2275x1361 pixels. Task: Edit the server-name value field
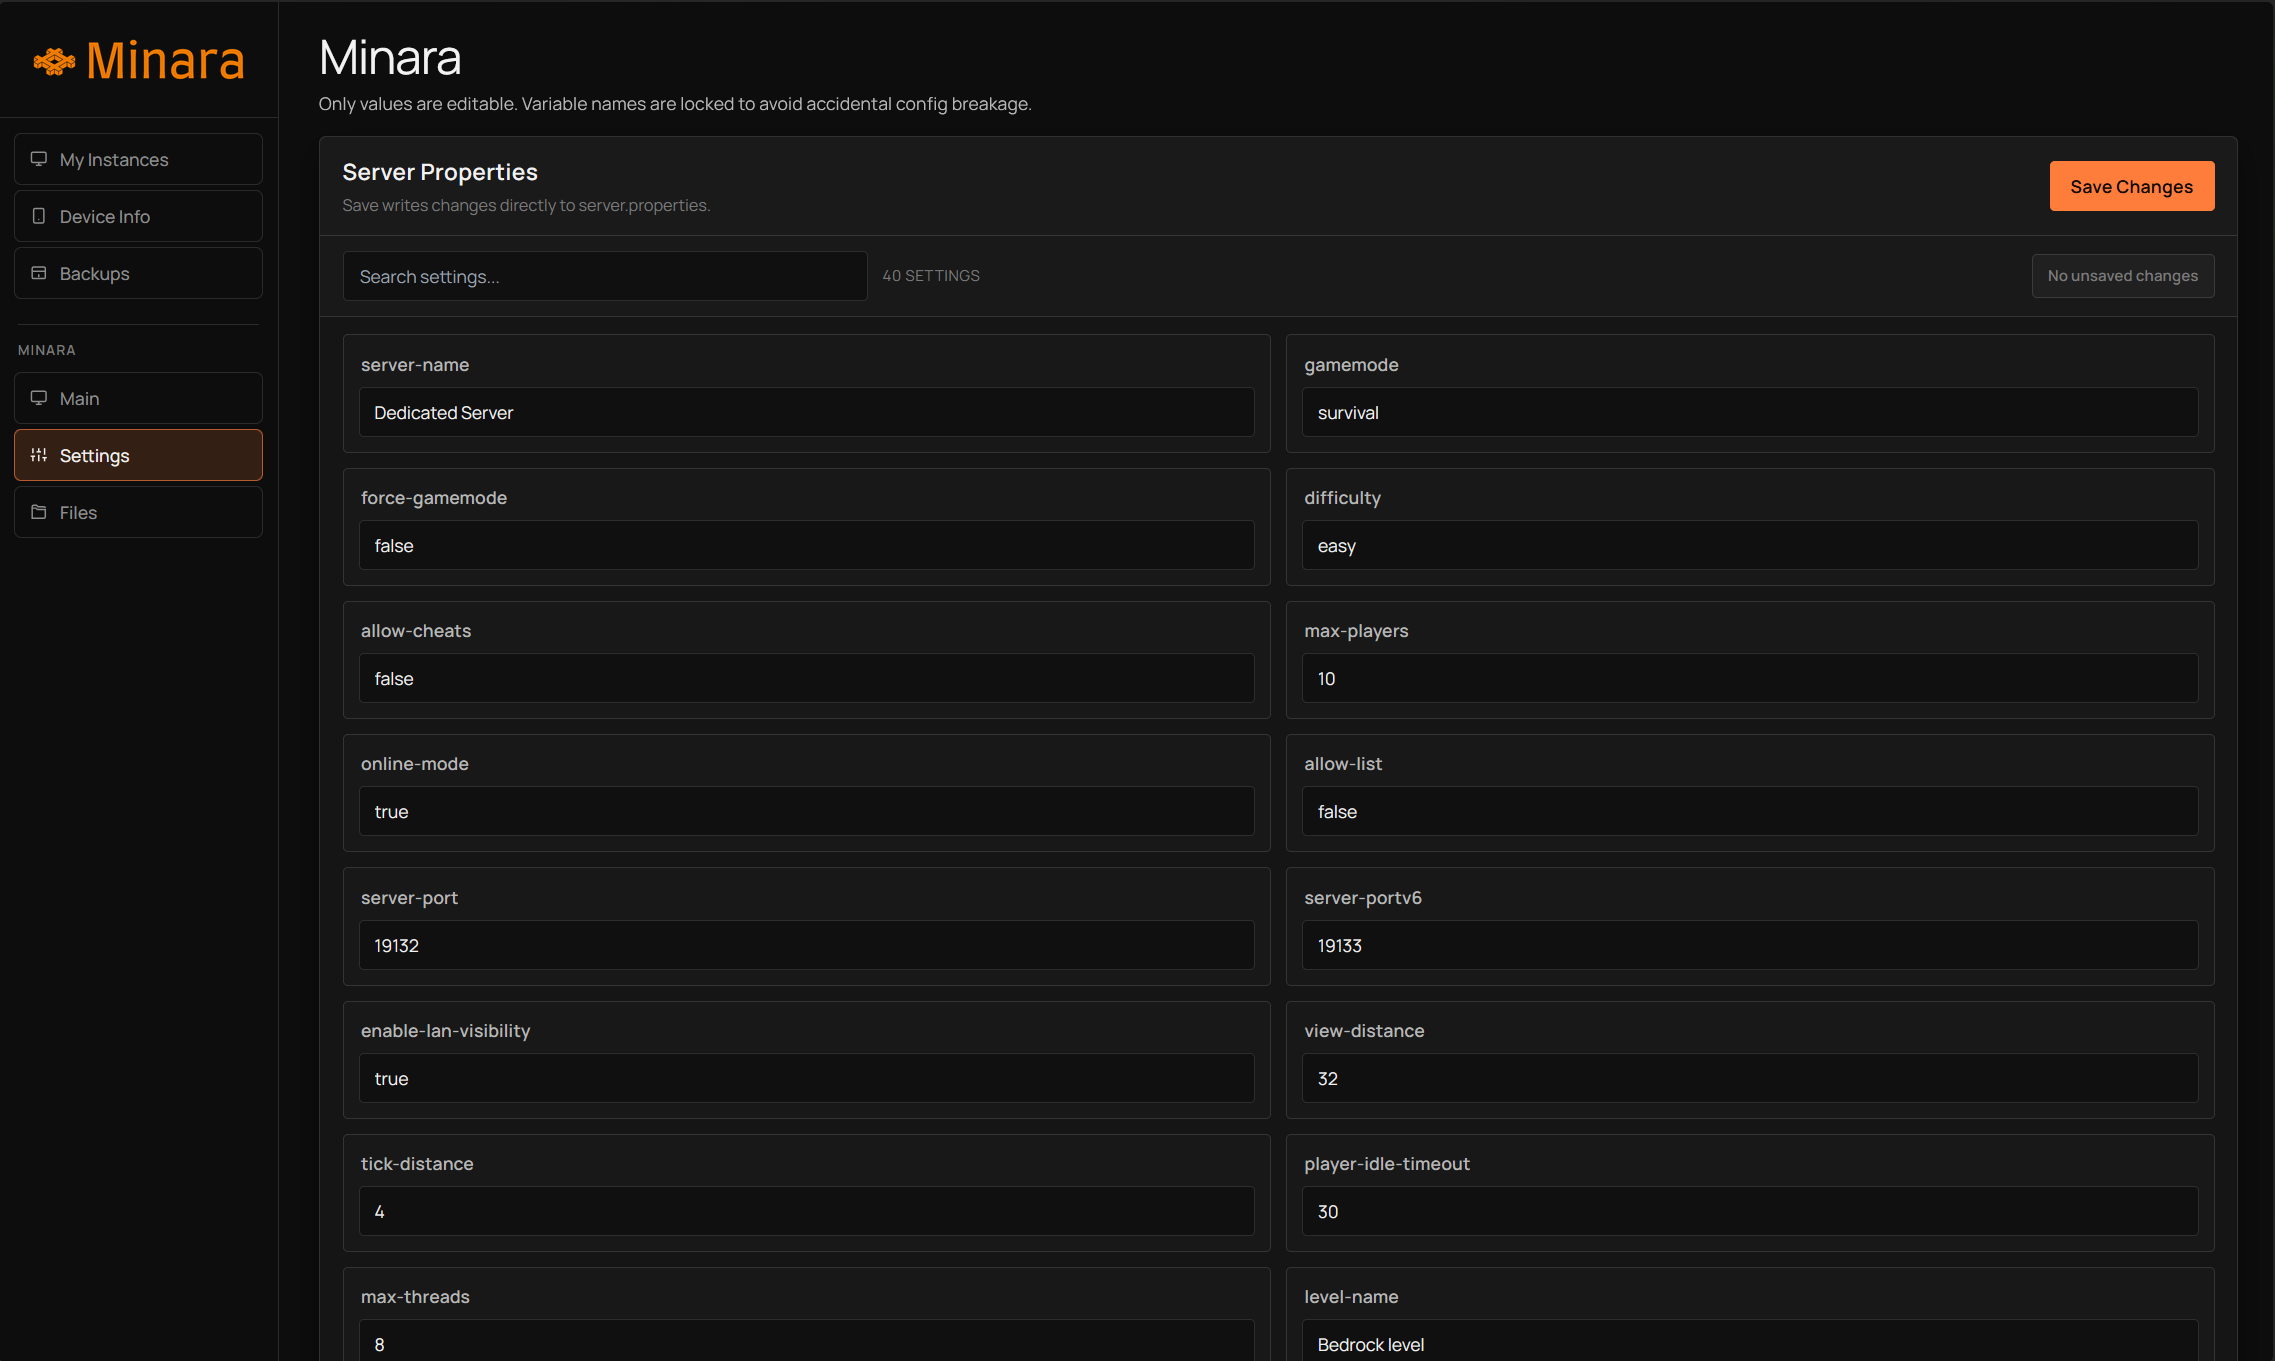[806, 412]
